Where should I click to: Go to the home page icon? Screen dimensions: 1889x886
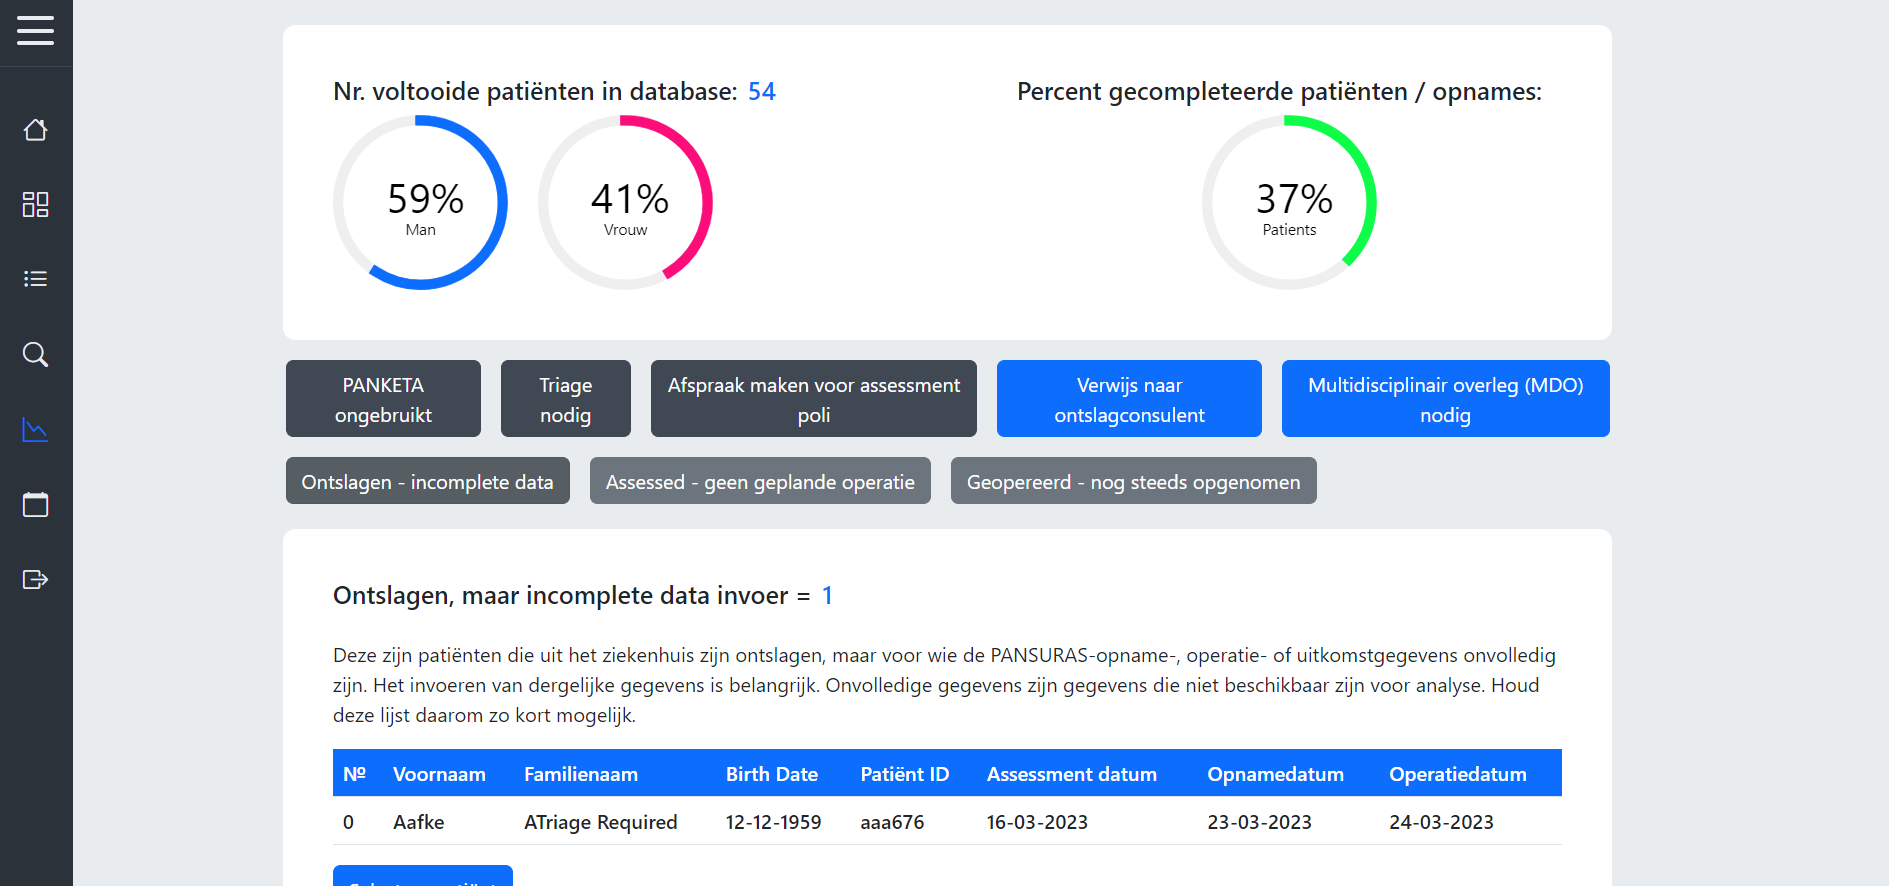click(36, 130)
